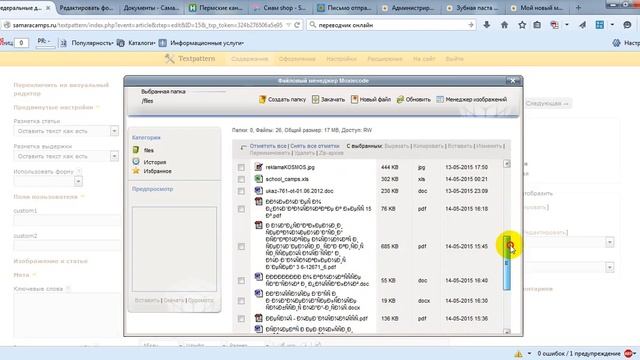640x360 pixels.
Task: Click the search go arrow icon
Action: tap(471, 25)
